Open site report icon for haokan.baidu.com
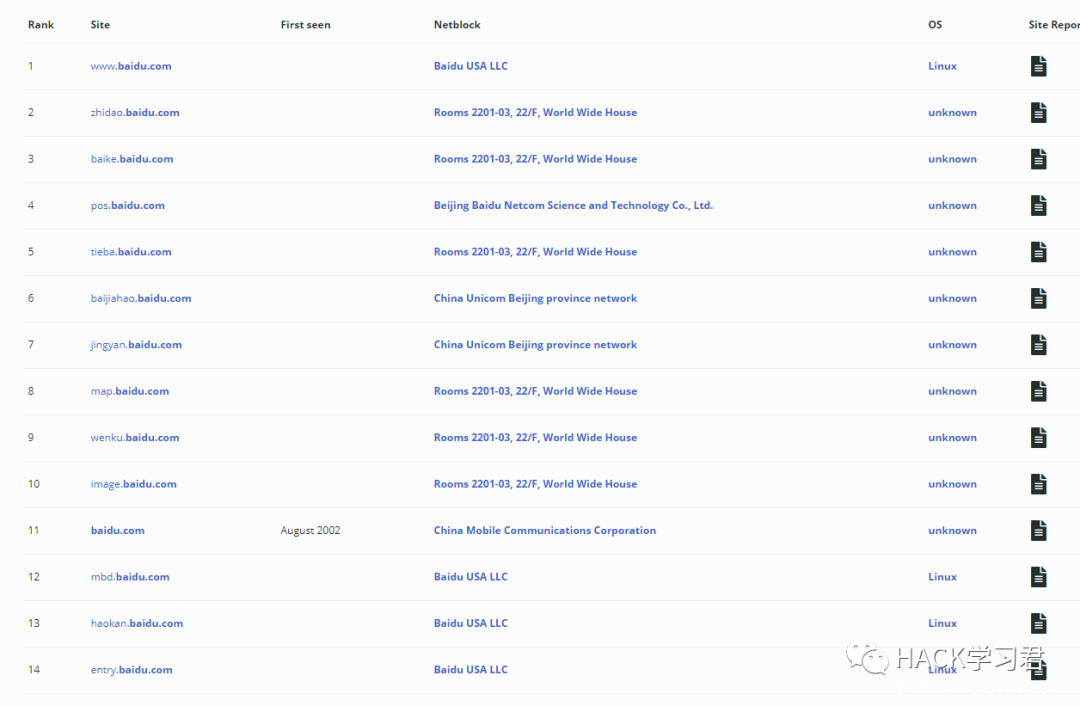This screenshot has height=706, width=1080. point(1039,623)
